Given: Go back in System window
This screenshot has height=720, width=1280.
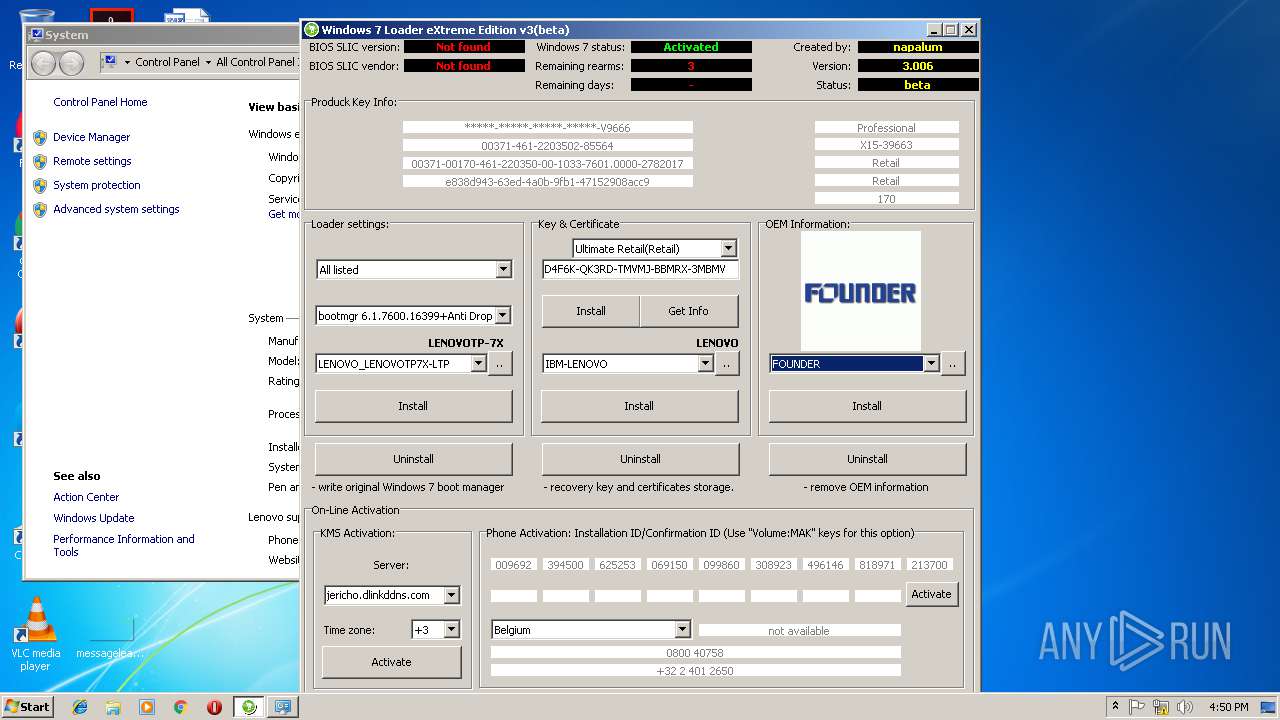Looking at the screenshot, I should (x=43, y=63).
